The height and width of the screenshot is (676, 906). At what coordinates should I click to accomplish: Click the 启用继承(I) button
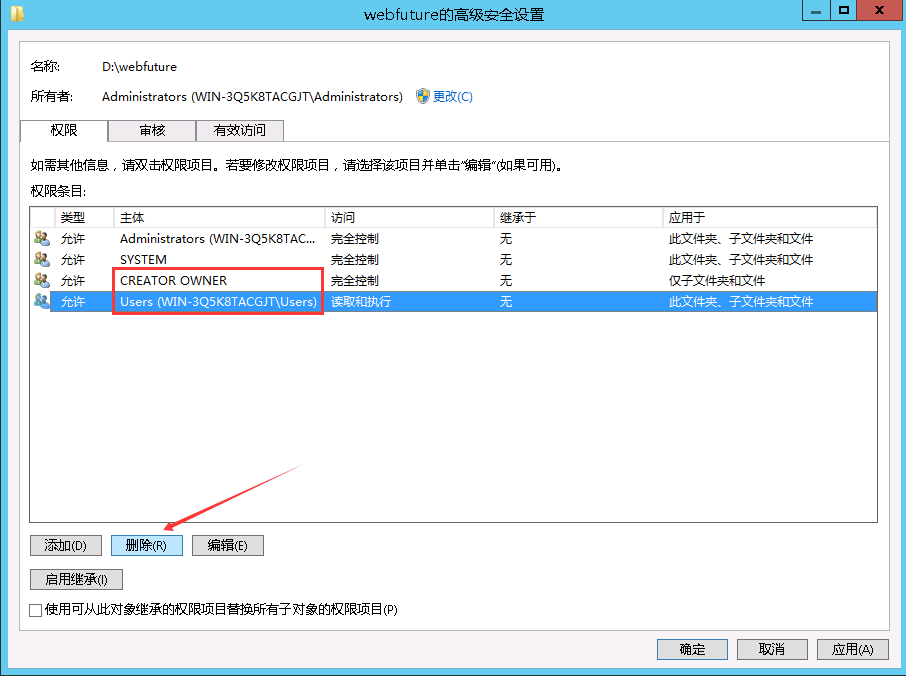coord(77,579)
